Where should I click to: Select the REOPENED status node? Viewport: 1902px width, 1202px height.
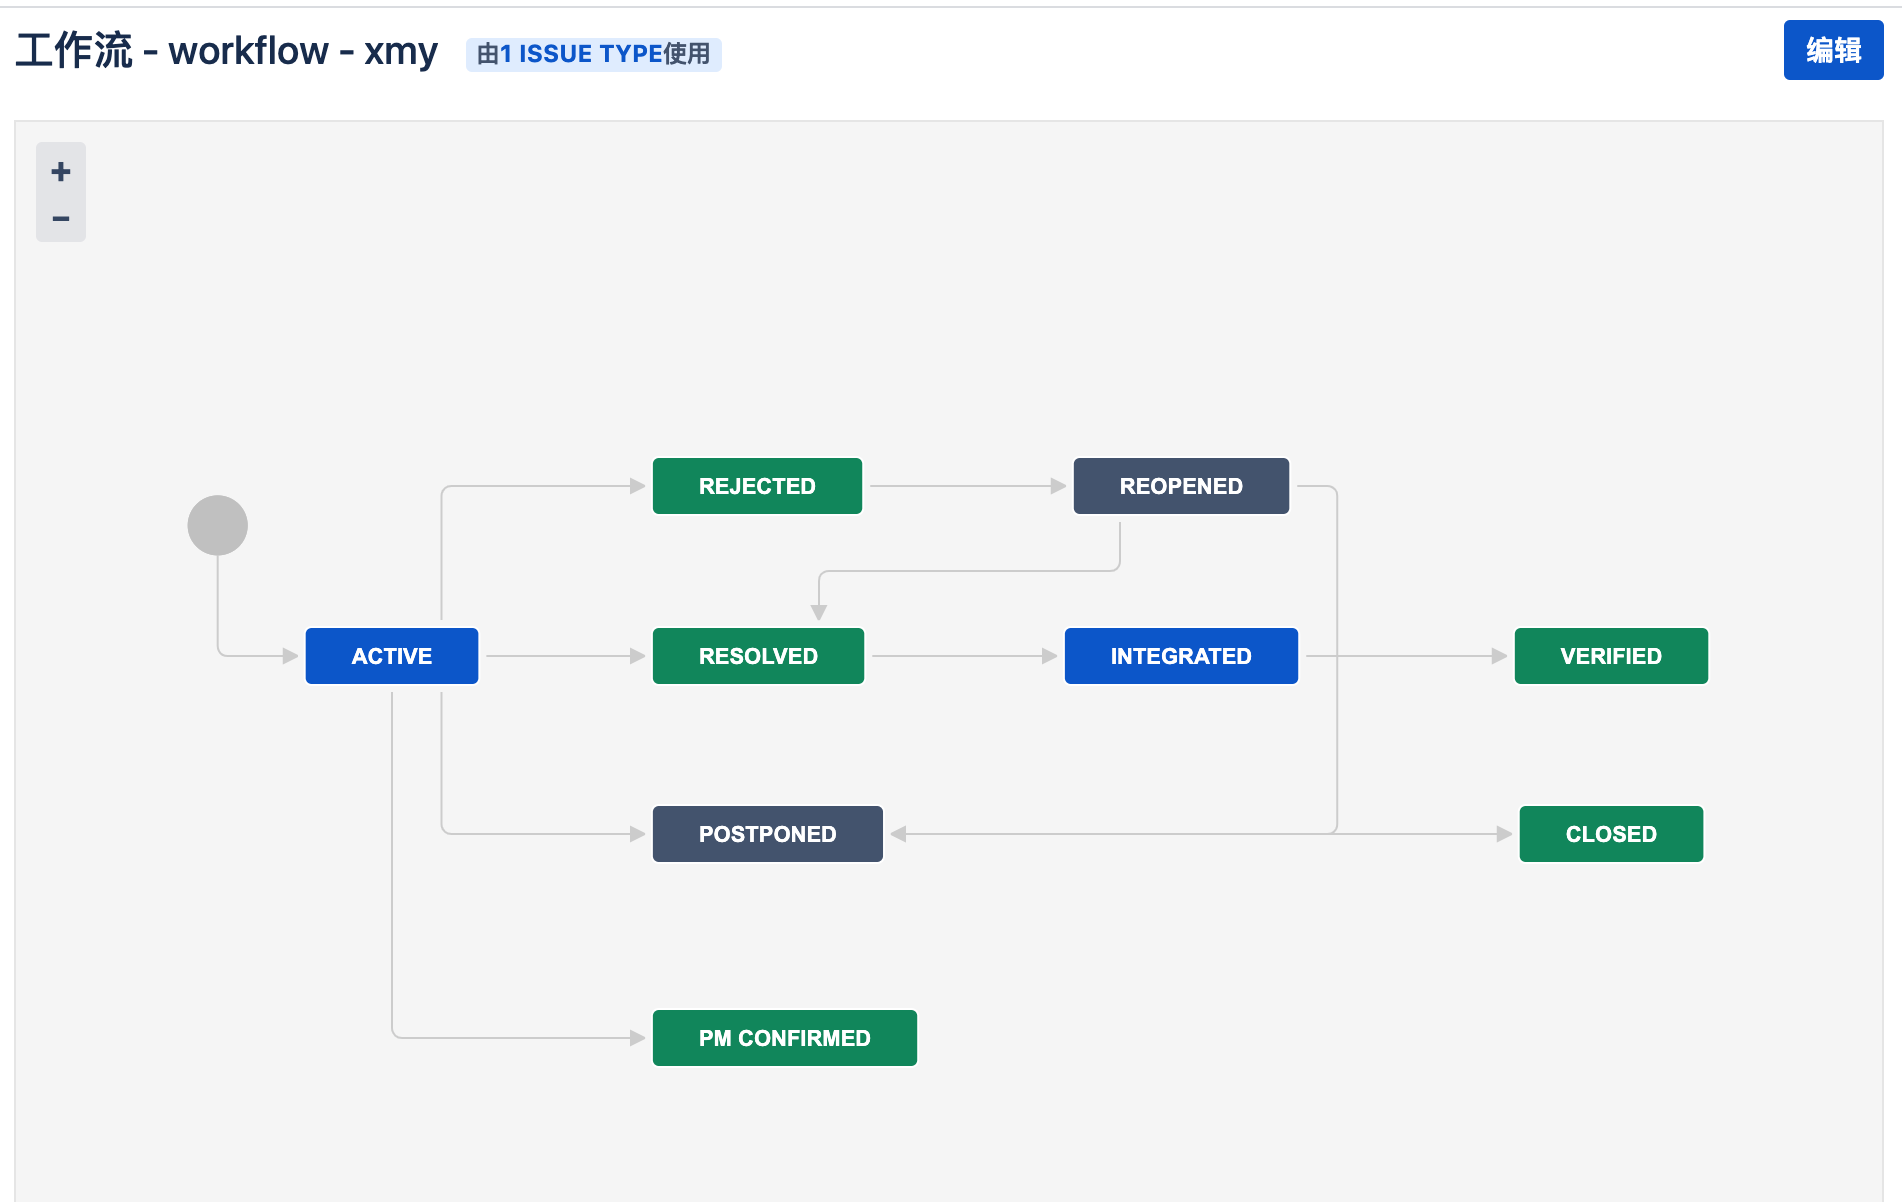1181,486
